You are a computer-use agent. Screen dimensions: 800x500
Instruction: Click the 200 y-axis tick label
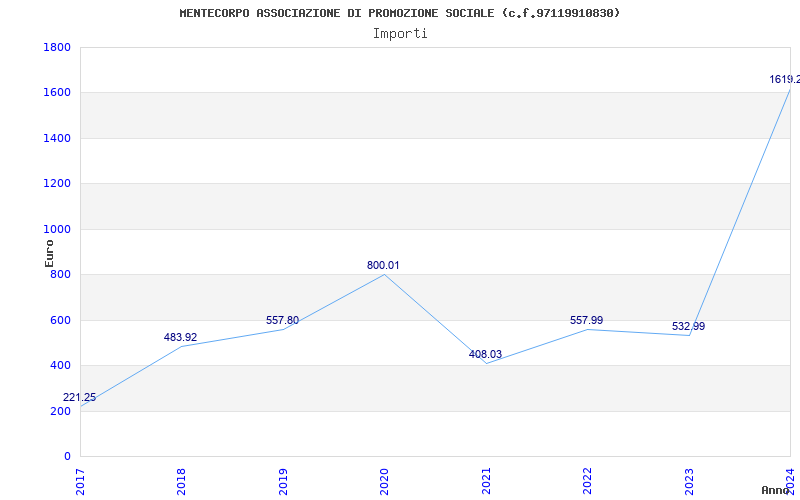pos(60,411)
